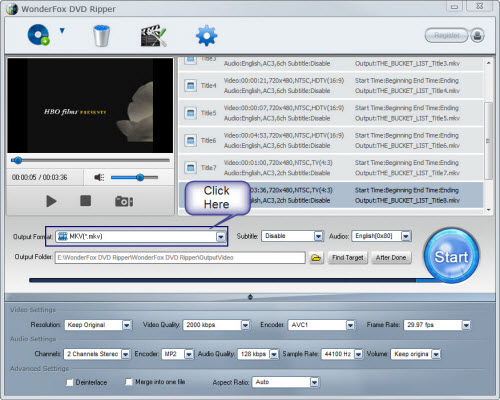Toggle the Title7 row icon
The height and width of the screenshot is (400, 500).
190,168
